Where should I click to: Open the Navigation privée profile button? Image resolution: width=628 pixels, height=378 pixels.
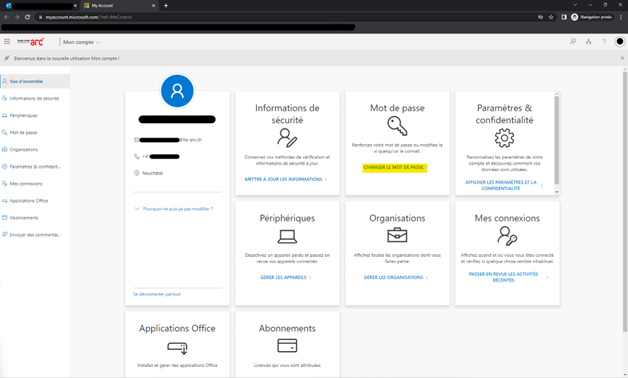pyautogui.click(x=592, y=17)
